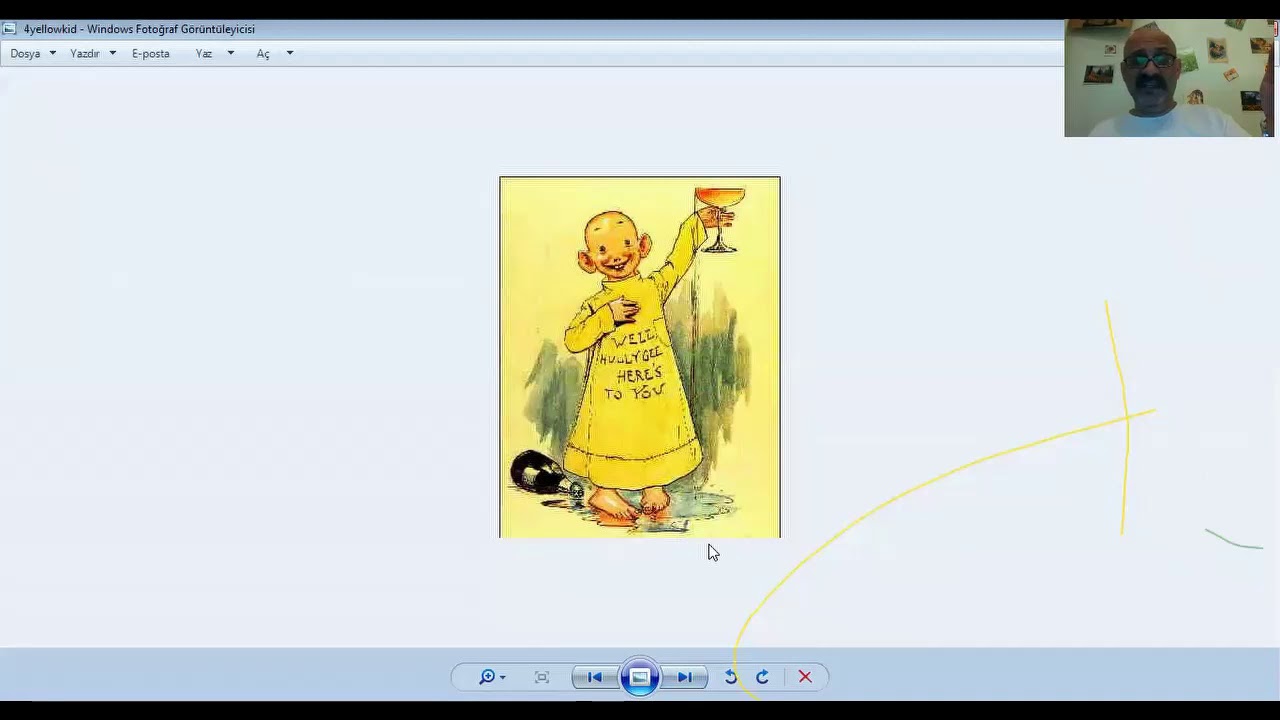Screen dimensions: 1280x720
Task: Open the Yazdır menu
Action: click(85, 54)
